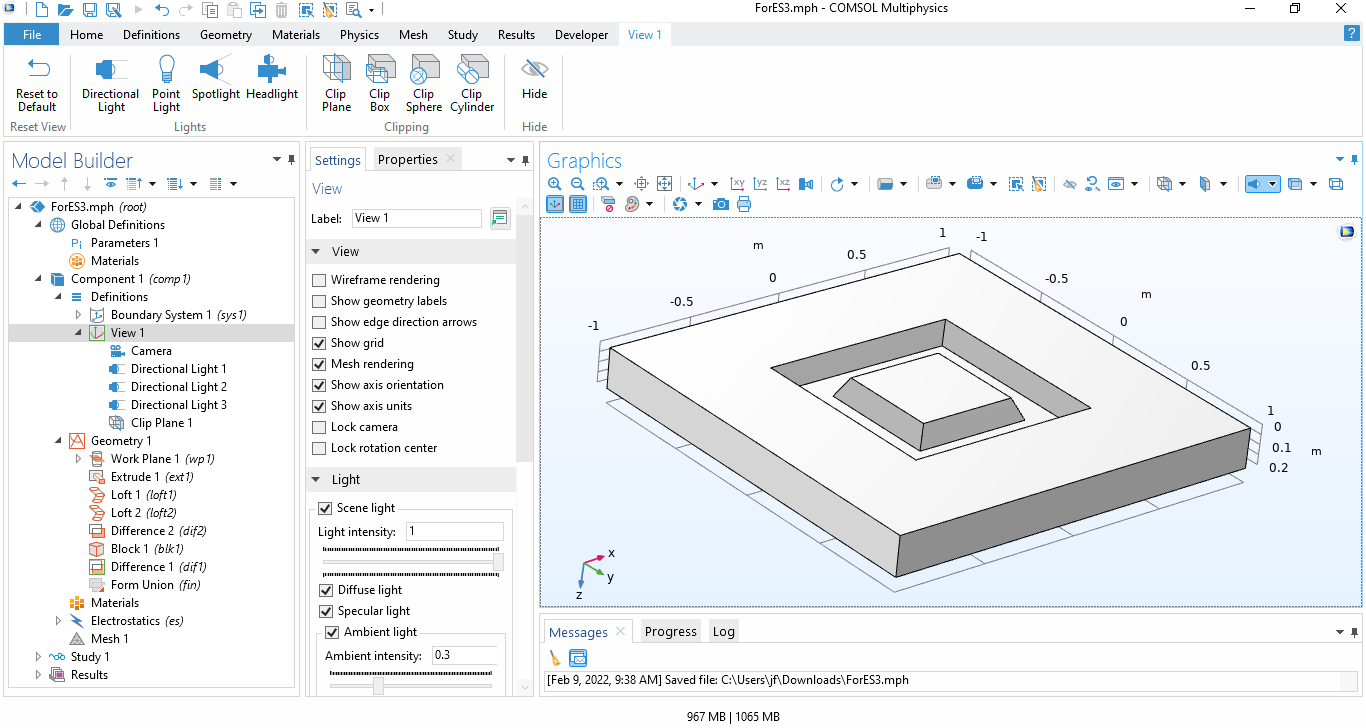Collapse the Light settings section
1366x728 pixels.
point(317,480)
